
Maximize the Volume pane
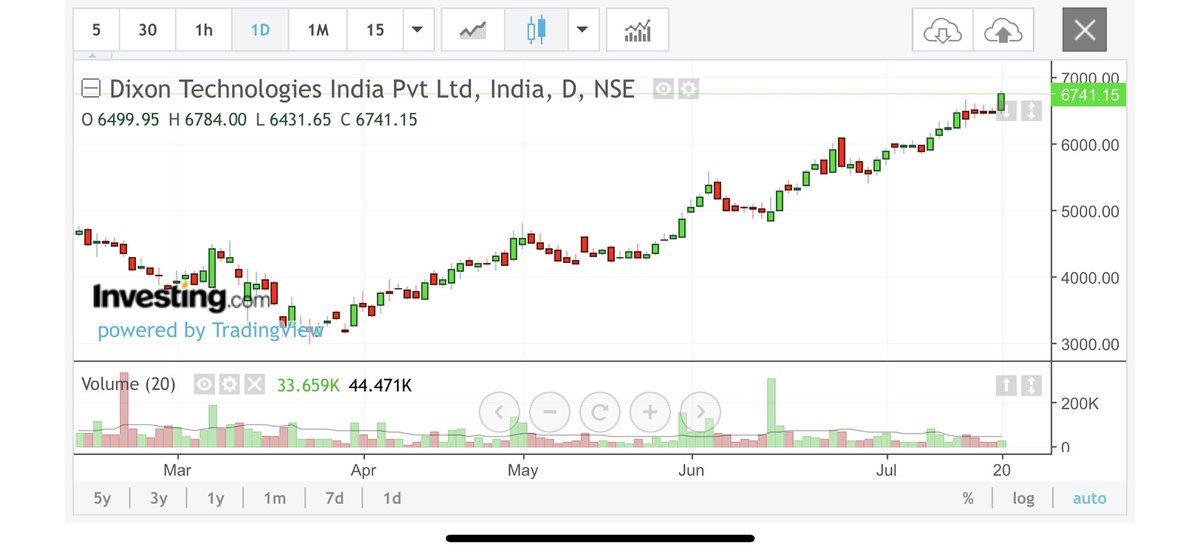pyautogui.click(x=1031, y=385)
